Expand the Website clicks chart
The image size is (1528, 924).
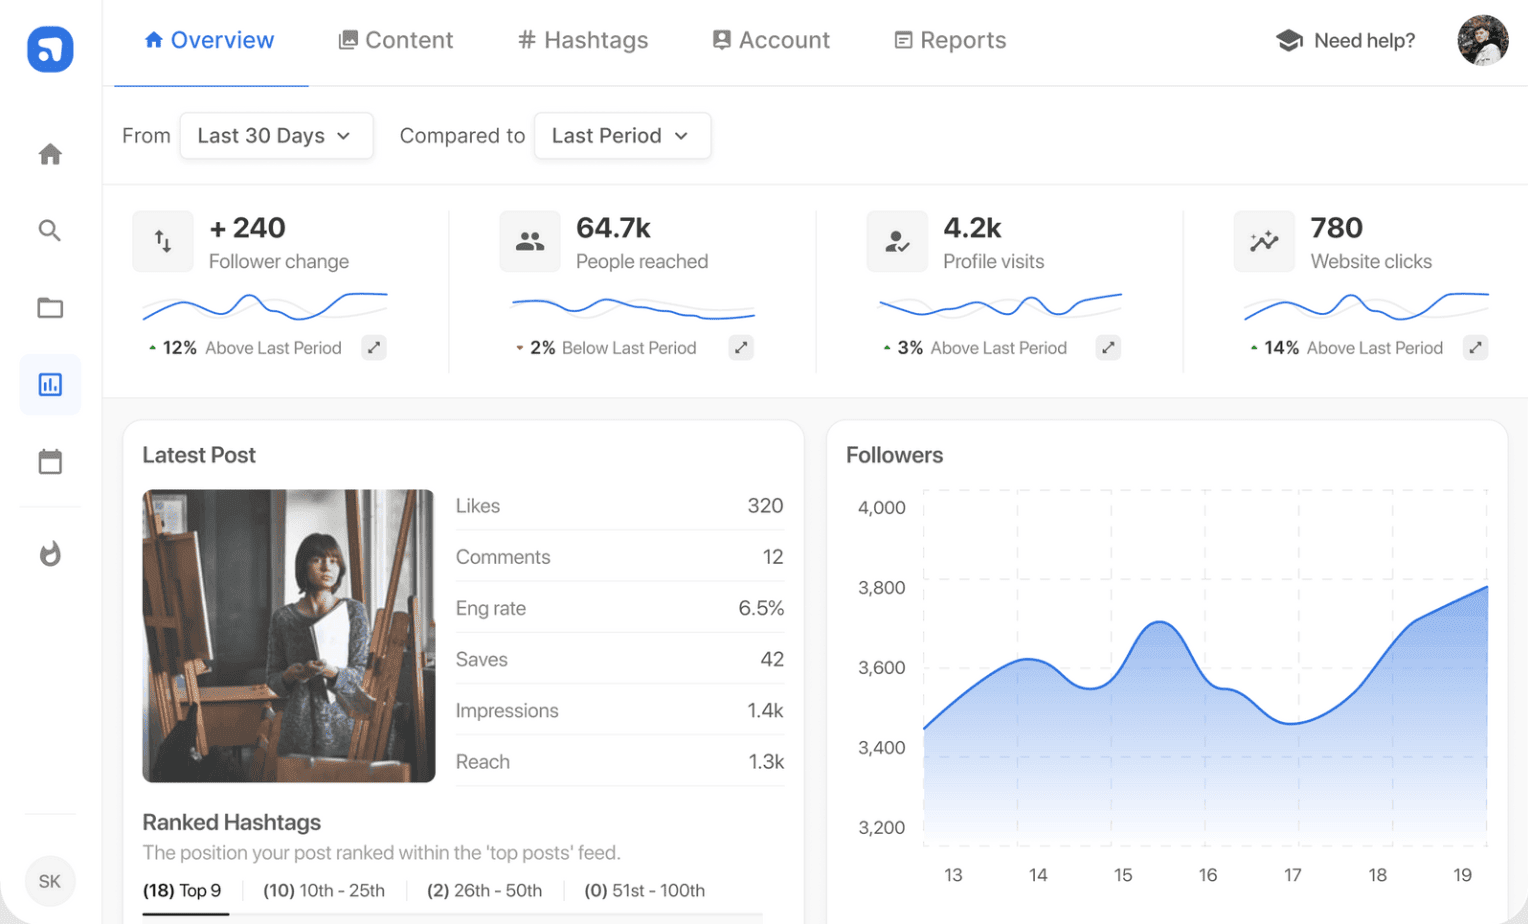point(1475,348)
